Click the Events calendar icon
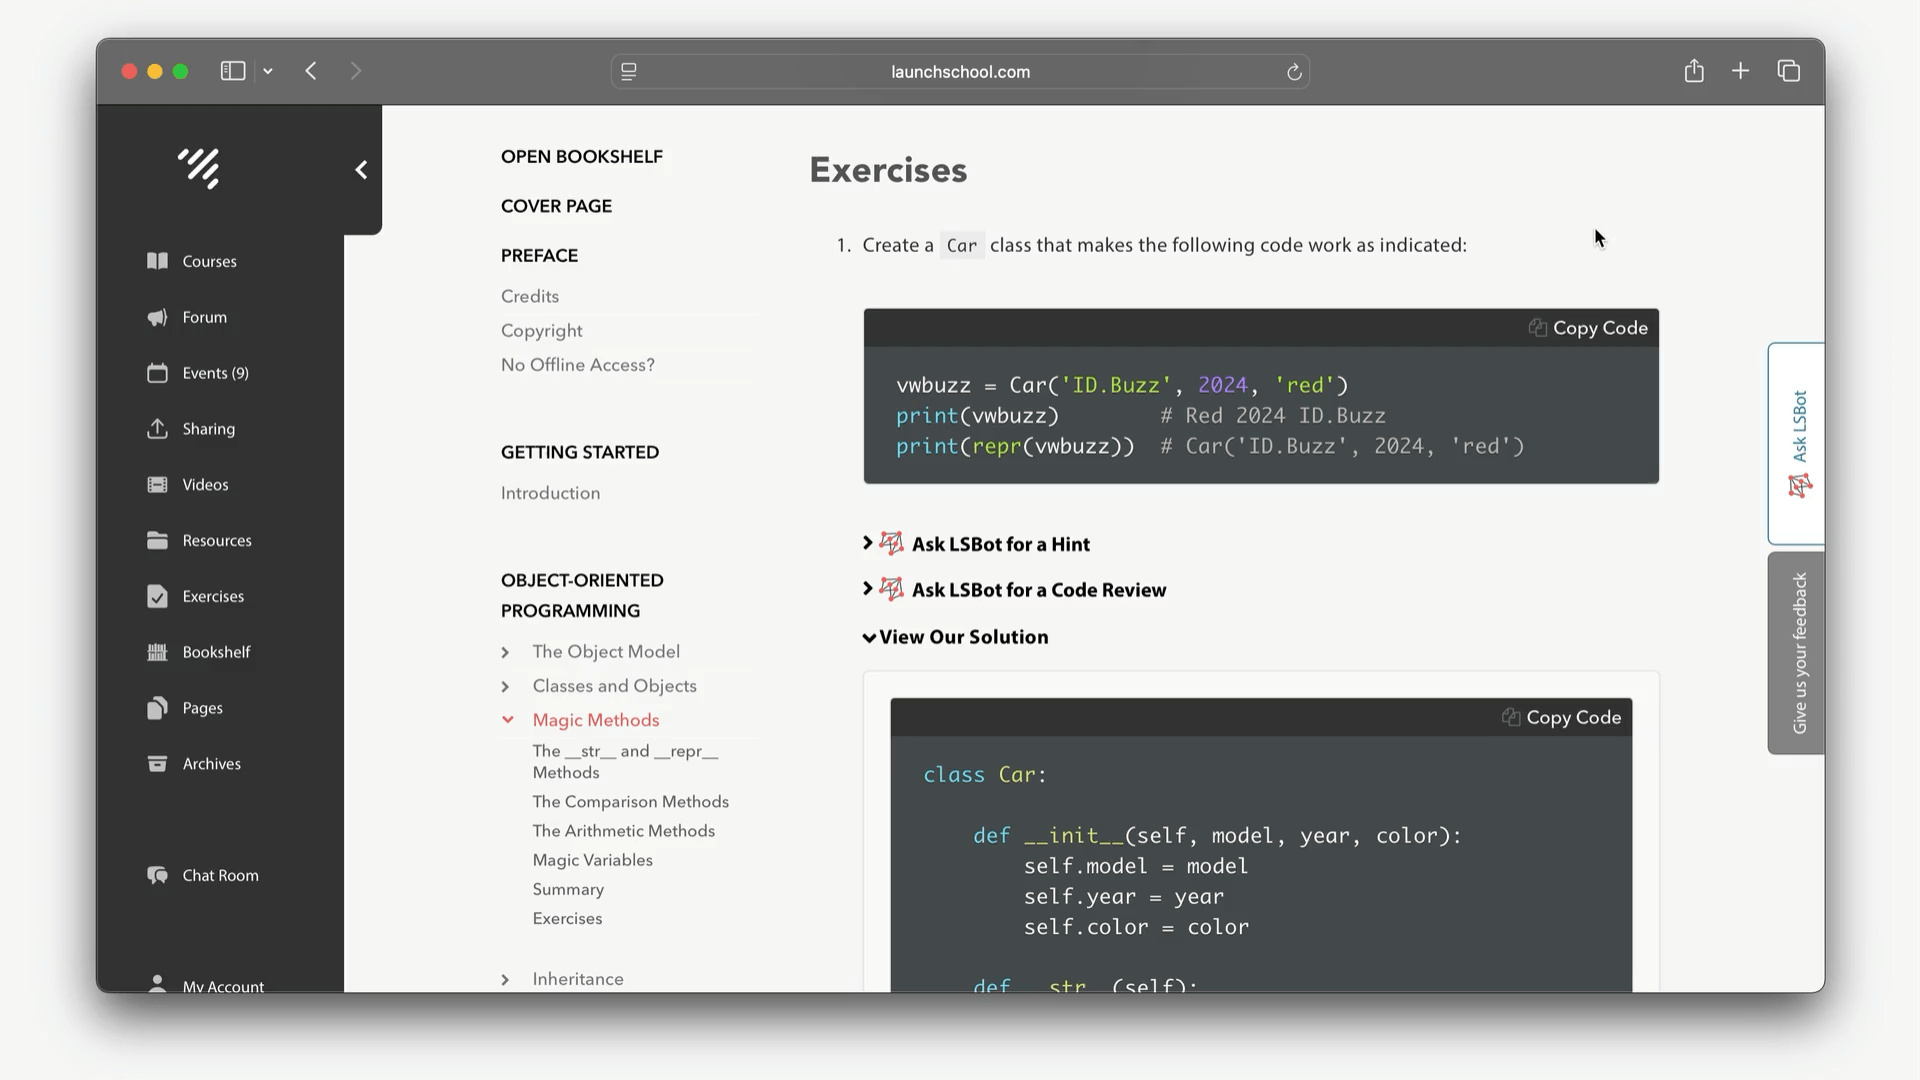The image size is (1920, 1080). pyautogui.click(x=157, y=373)
